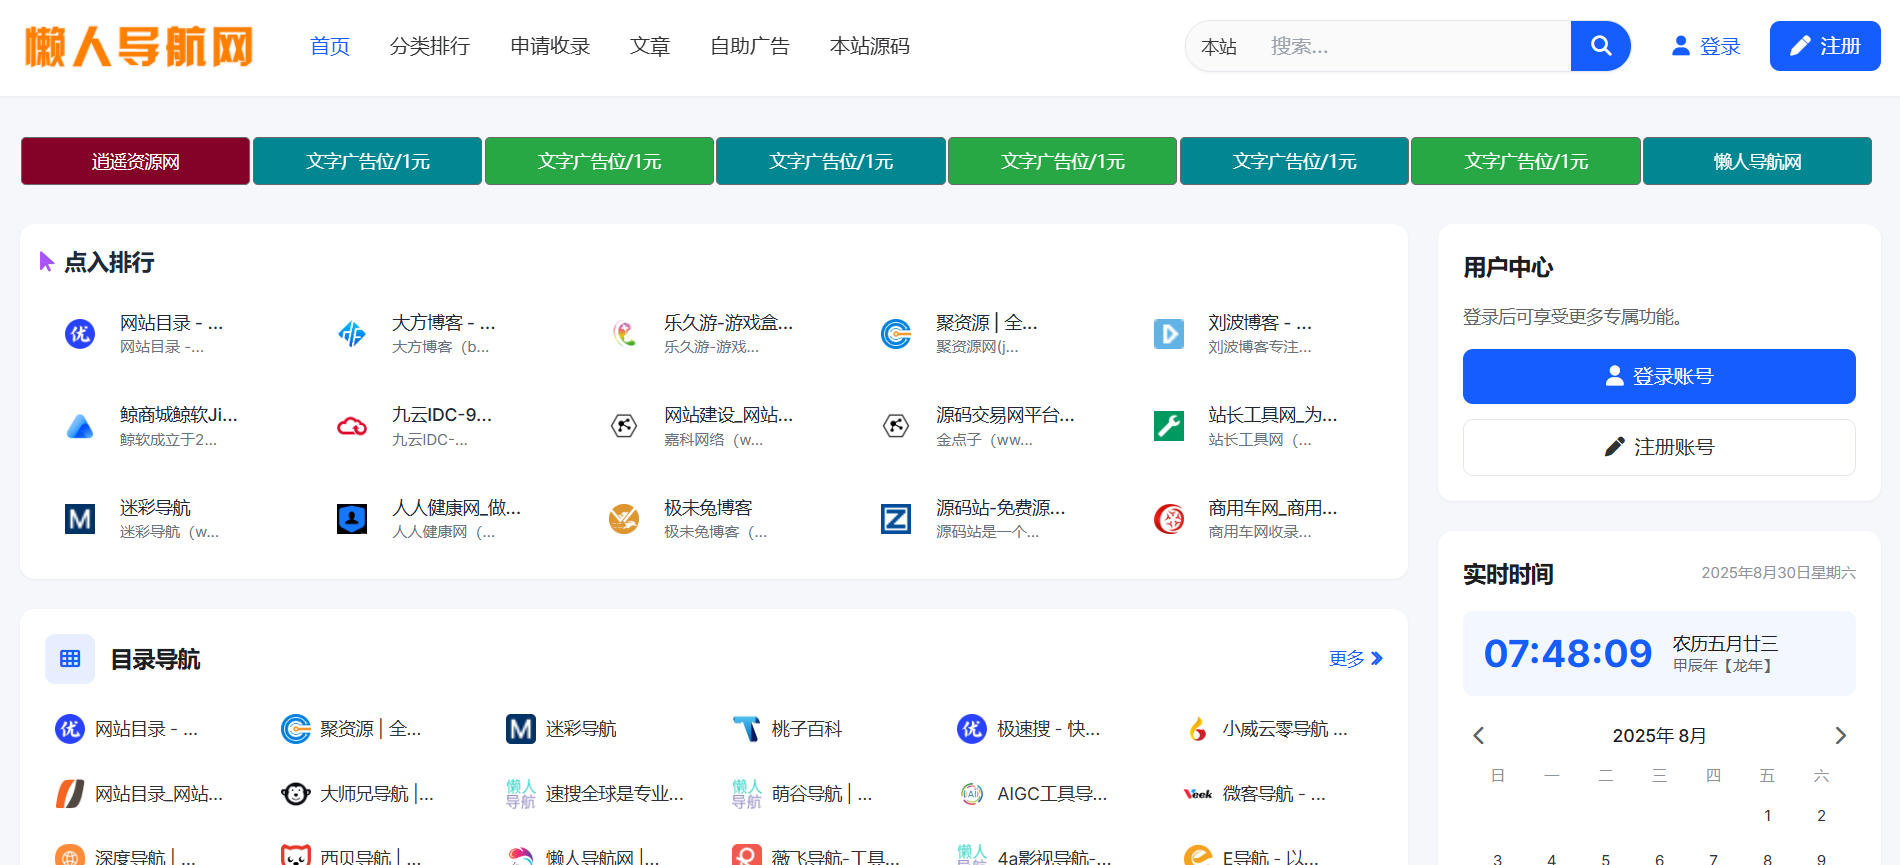Image resolution: width=1900 pixels, height=865 pixels.
Task: Click the 注册账号 button
Action: point(1659,447)
